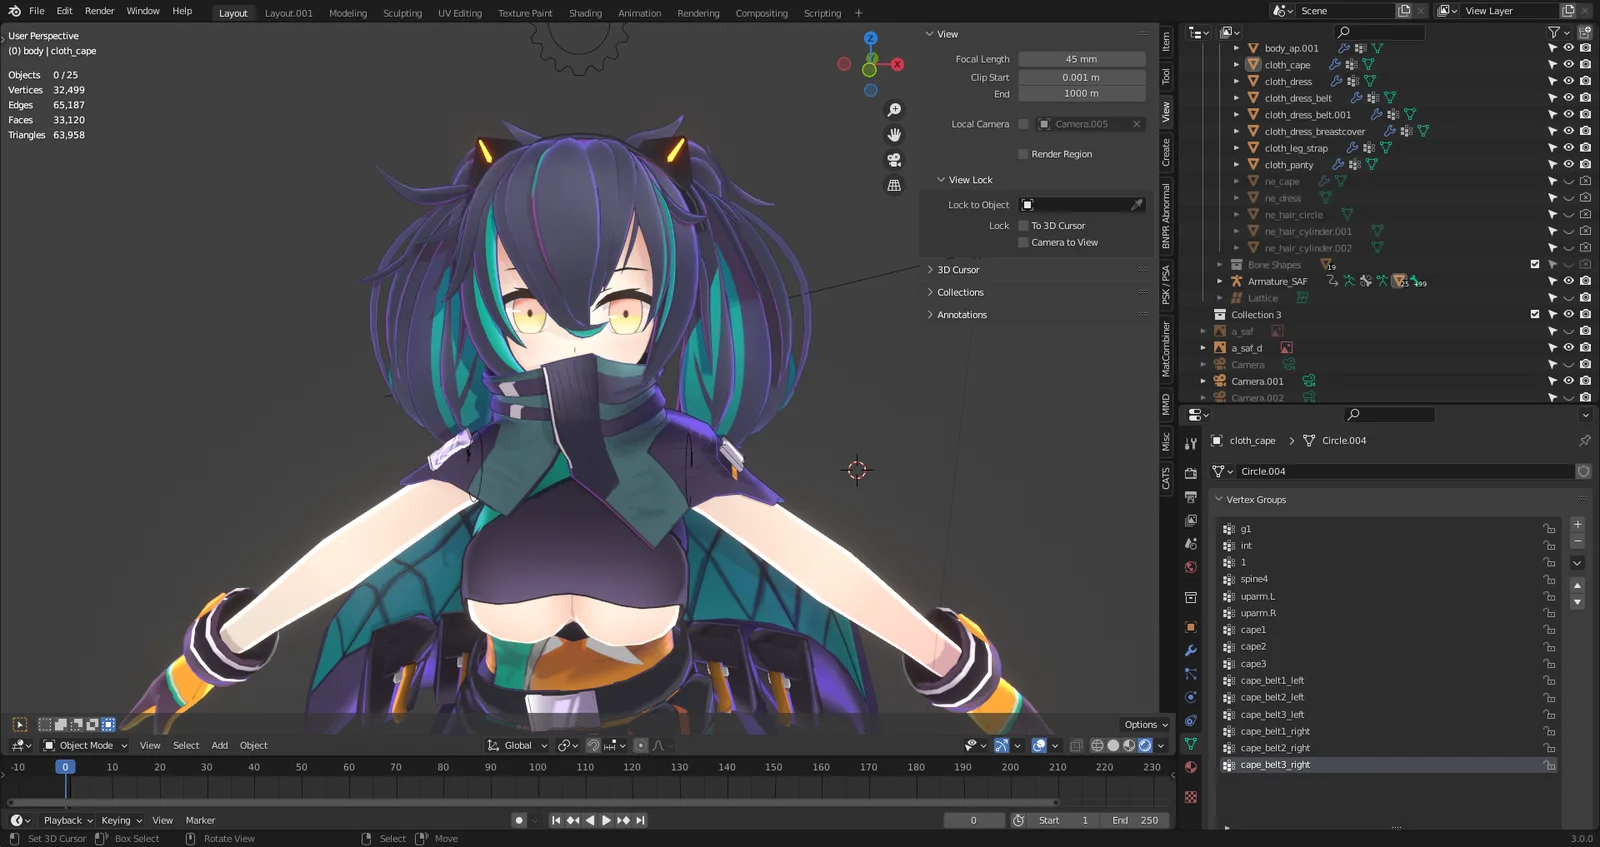Viewport: 1600px width, 847px height.
Task: Expand the Armature_SAF tree item
Action: coord(1220,281)
